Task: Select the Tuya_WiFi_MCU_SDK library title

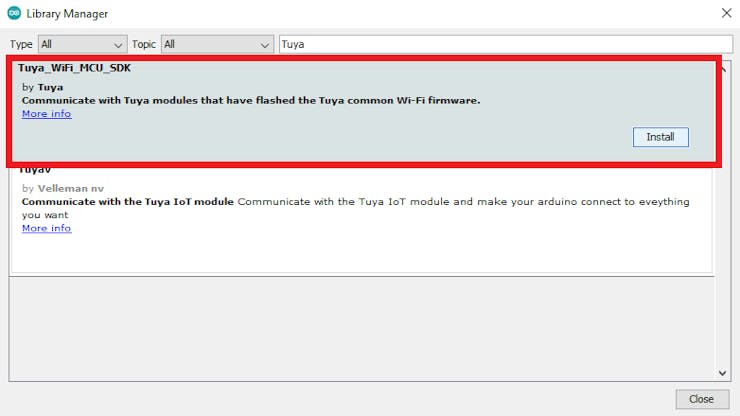Action: pos(74,69)
